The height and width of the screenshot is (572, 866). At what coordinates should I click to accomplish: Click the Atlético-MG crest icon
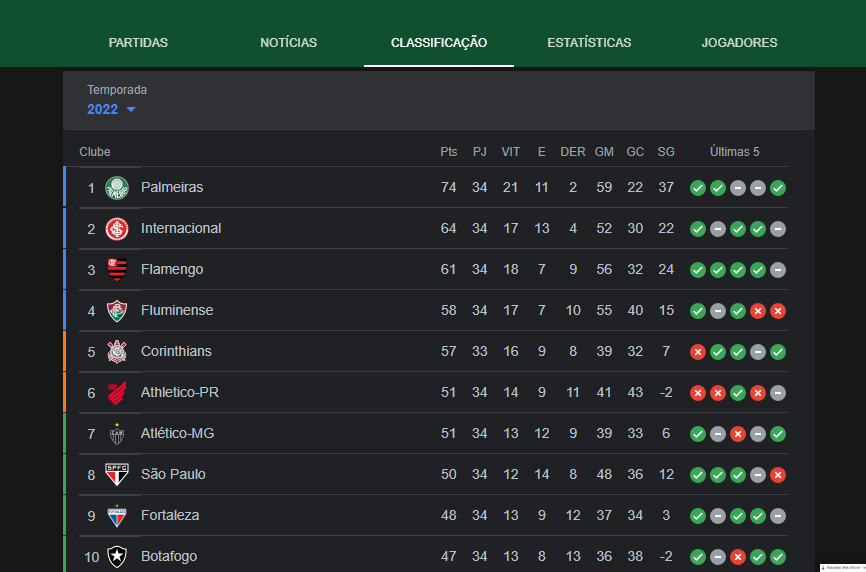point(117,433)
